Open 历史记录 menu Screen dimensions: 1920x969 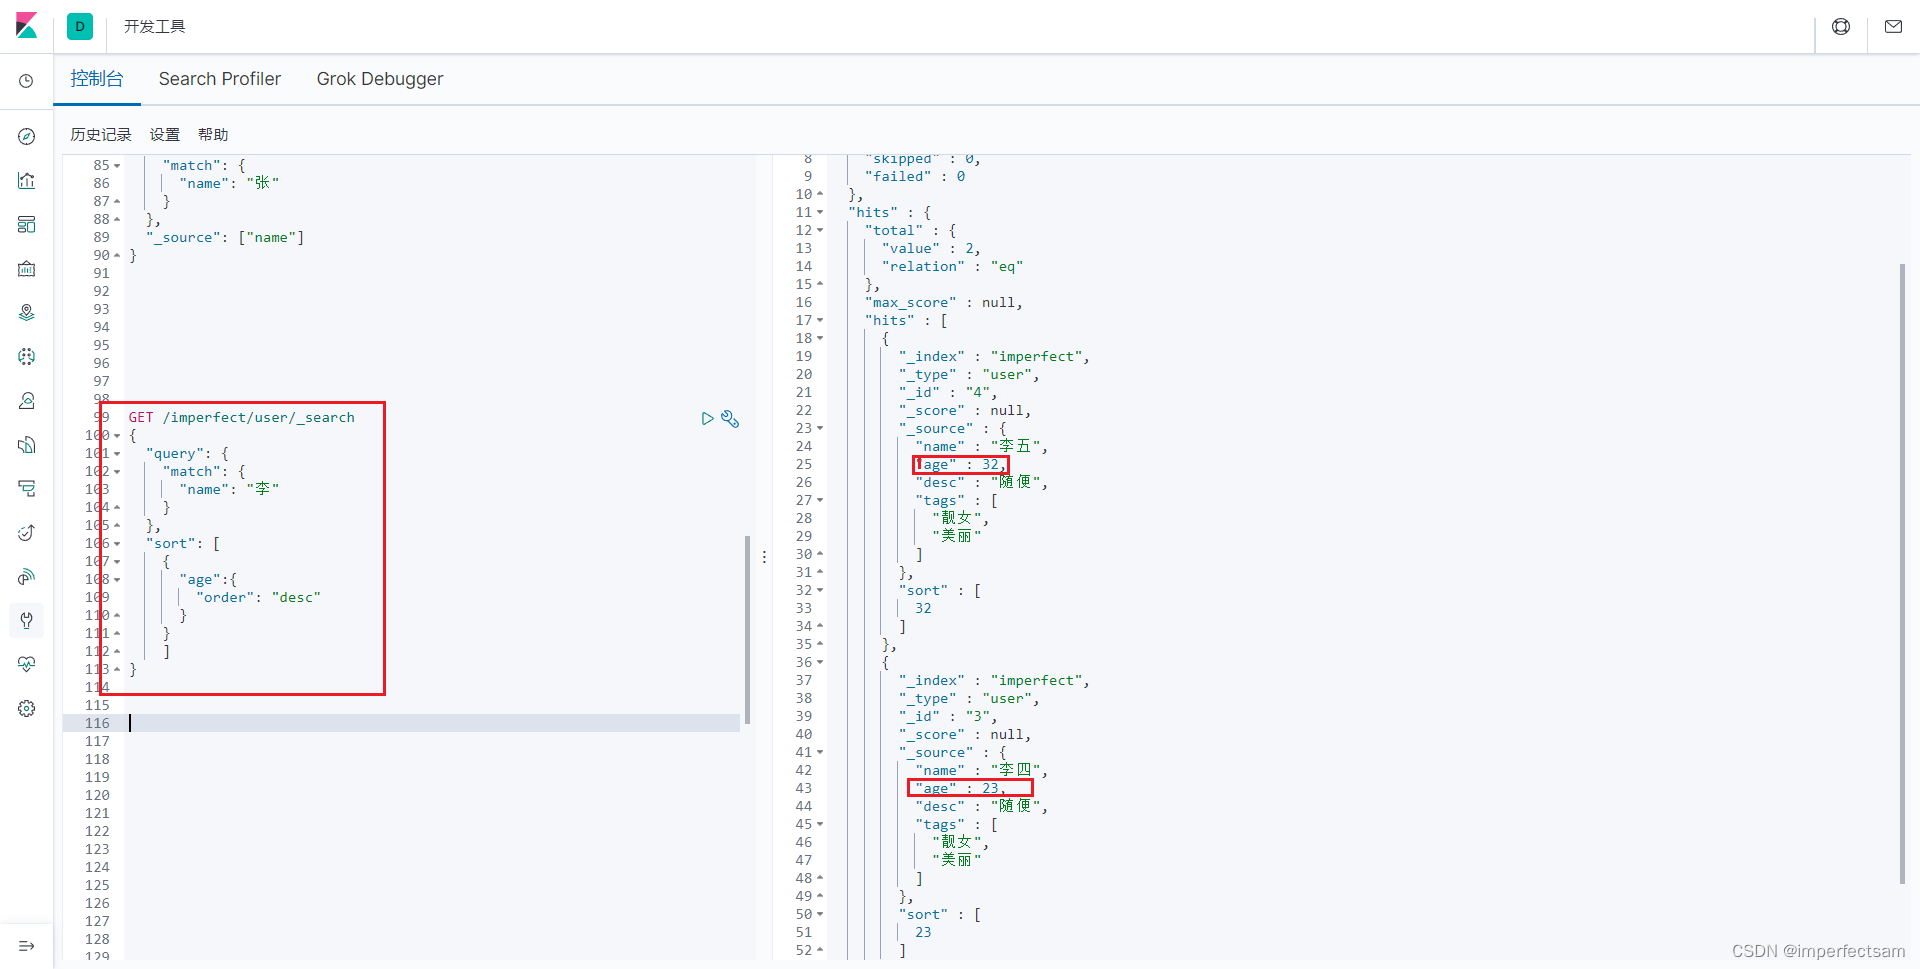(101, 135)
